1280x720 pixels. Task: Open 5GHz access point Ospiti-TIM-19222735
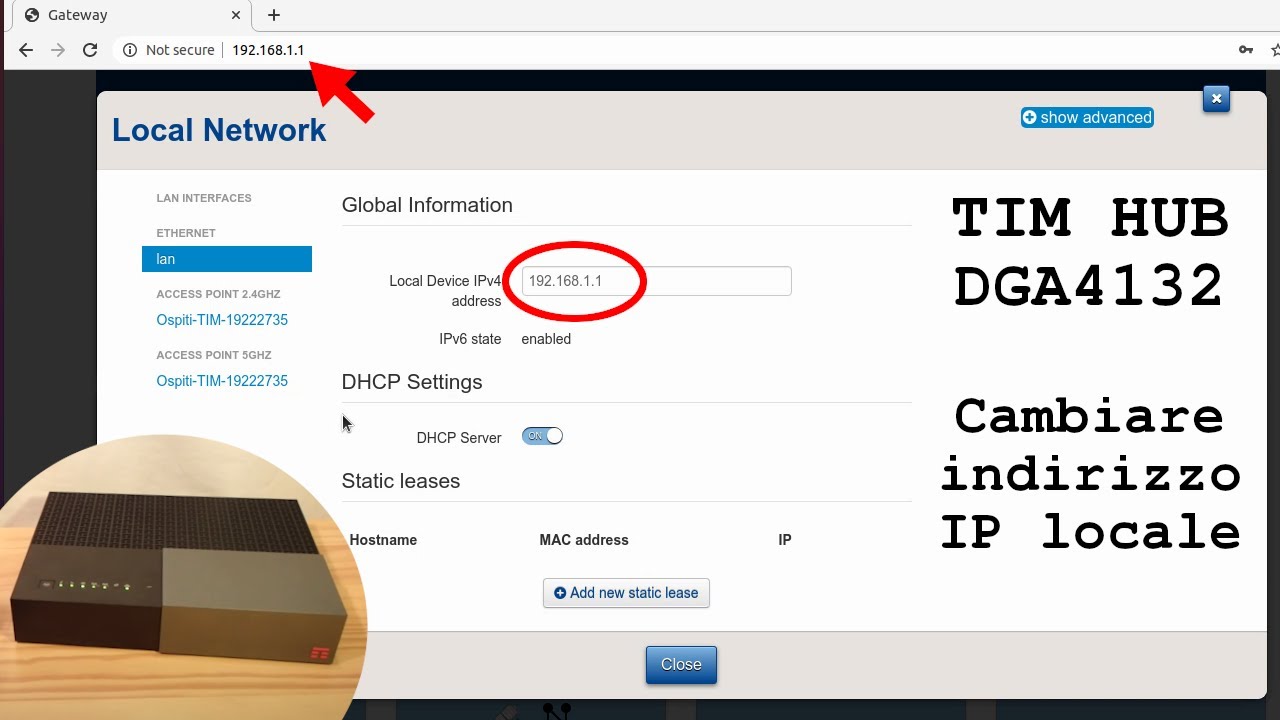[x=222, y=381]
